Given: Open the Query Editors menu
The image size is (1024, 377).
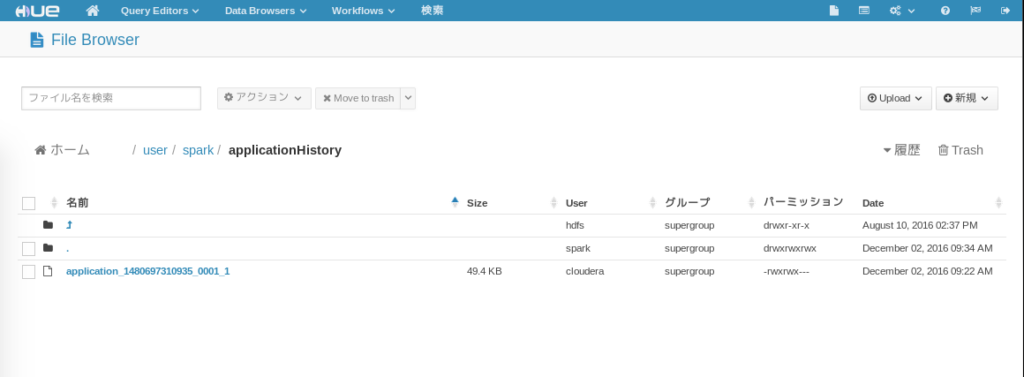Looking at the screenshot, I should pos(160,10).
